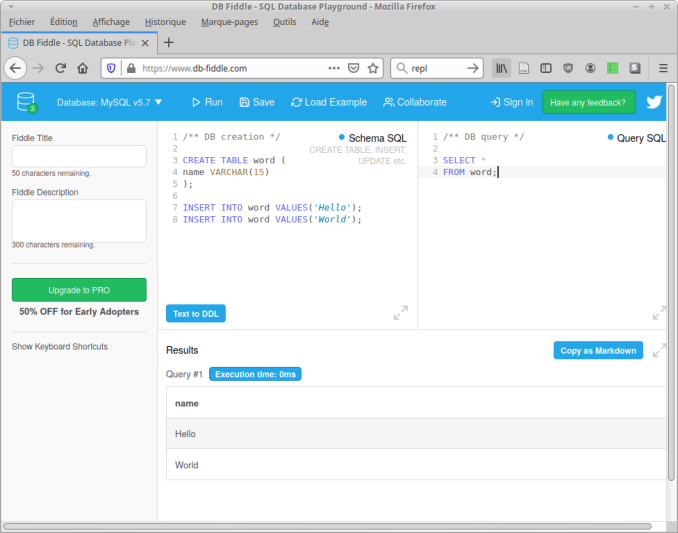Click the Upgrade to PRO button
Screen dimensions: 678x533
coord(79,290)
